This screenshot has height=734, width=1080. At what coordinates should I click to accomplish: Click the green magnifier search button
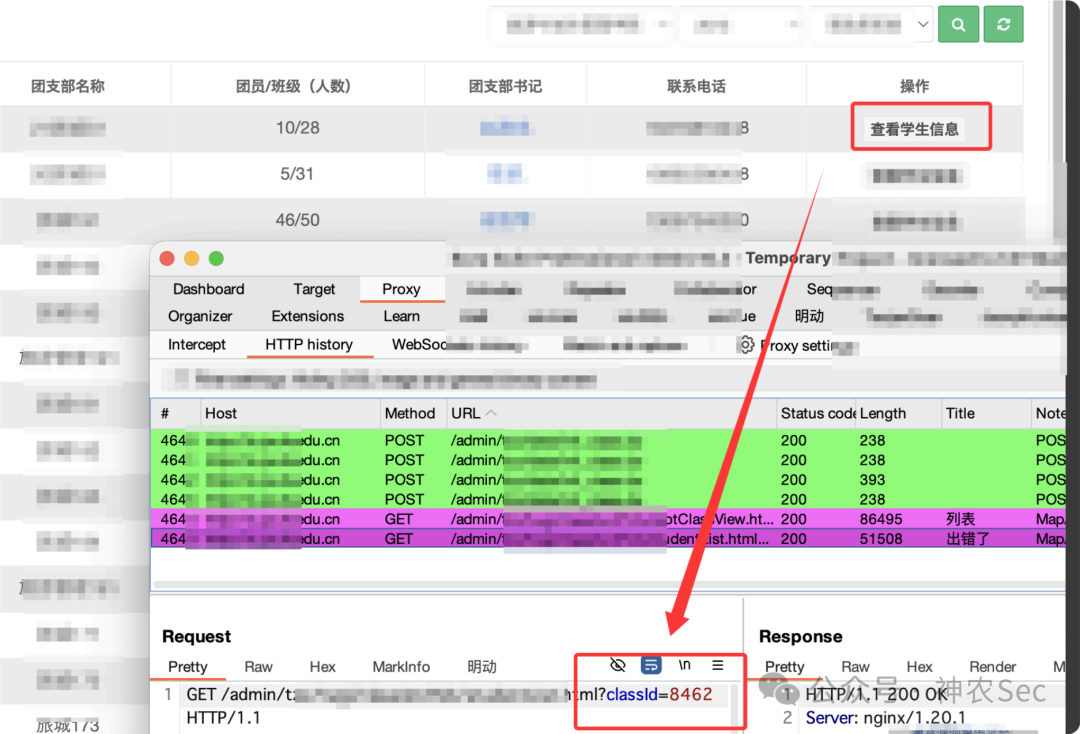957,24
